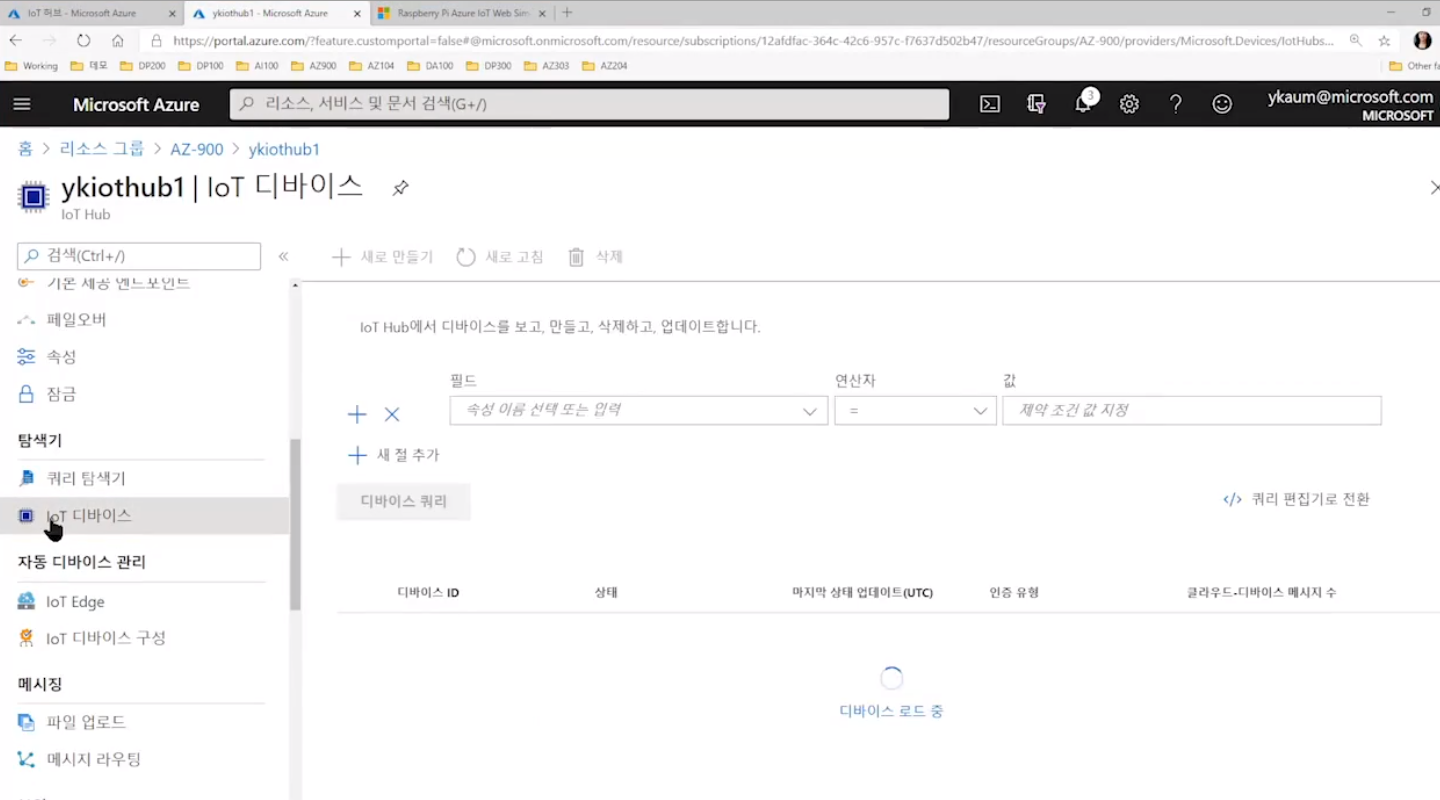Go to AZ-900 breadcrumb link
The image size is (1440, 800).
[197, 149]
